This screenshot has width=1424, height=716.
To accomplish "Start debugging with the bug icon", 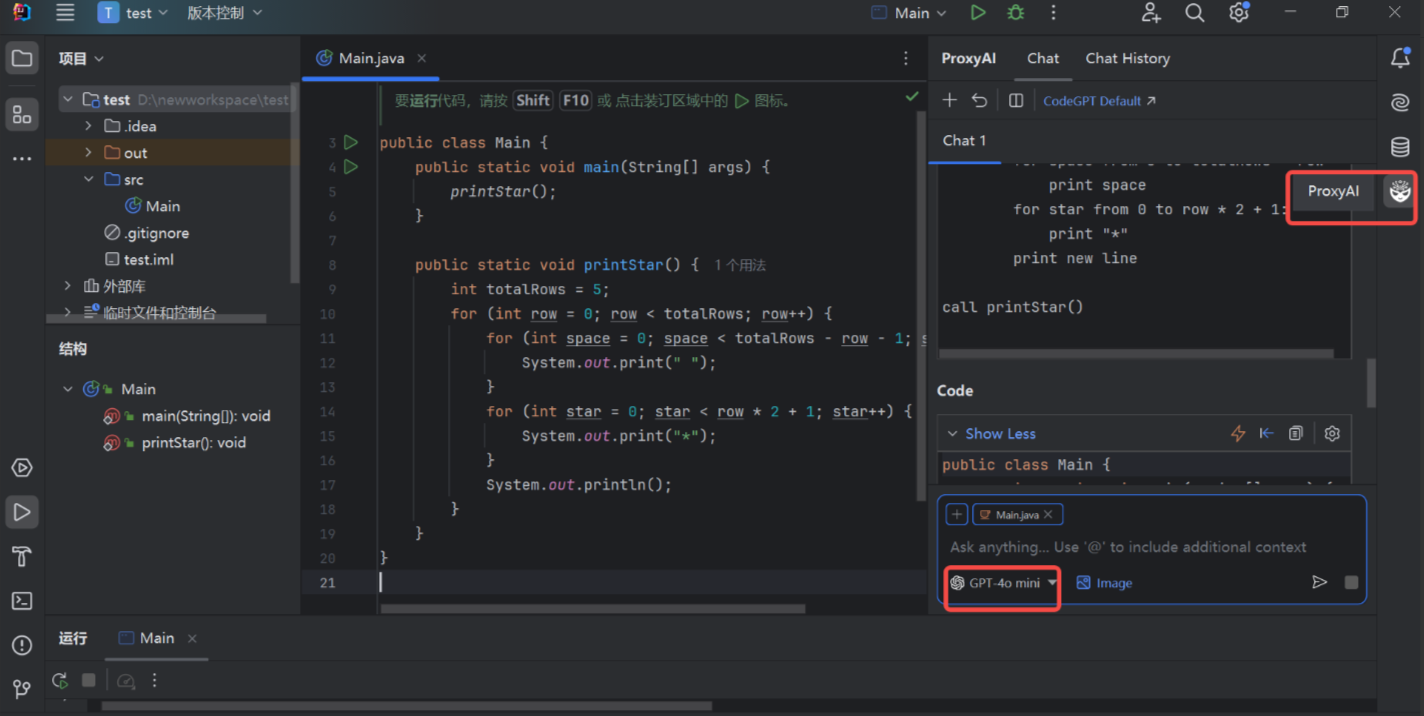I will tap(1016, 13).
